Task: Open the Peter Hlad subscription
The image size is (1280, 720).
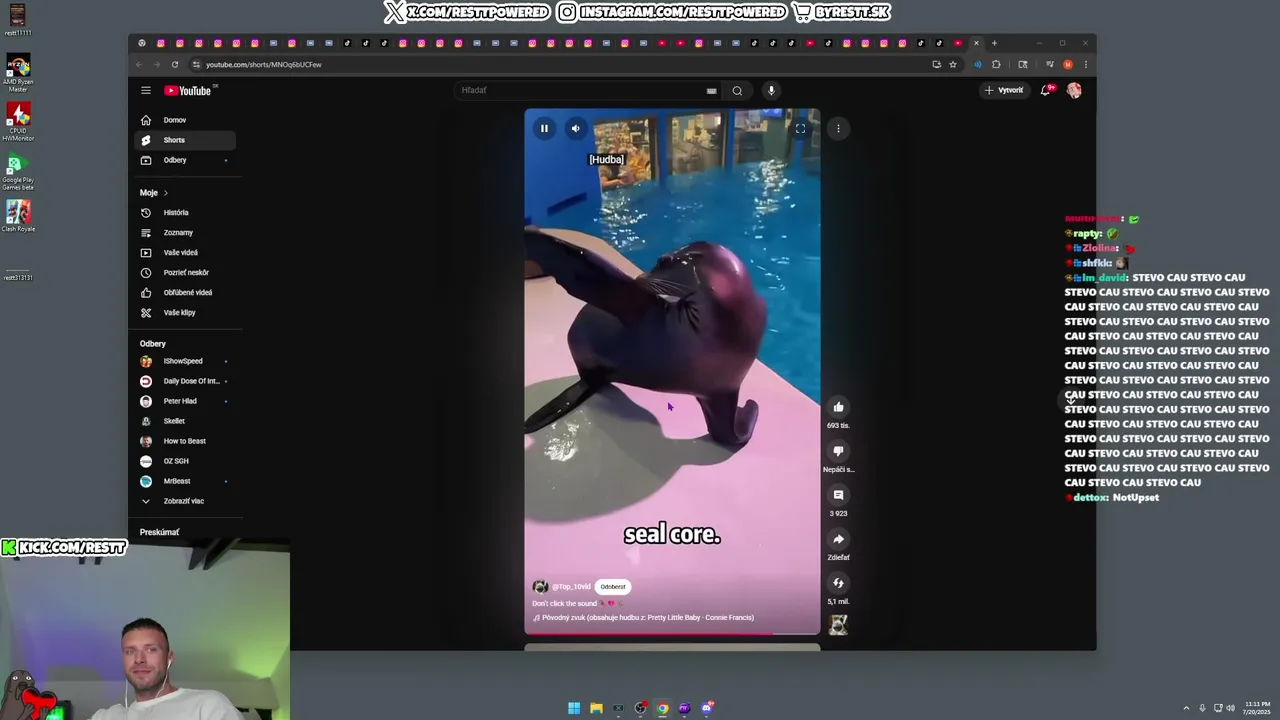Action: [185, 401]
